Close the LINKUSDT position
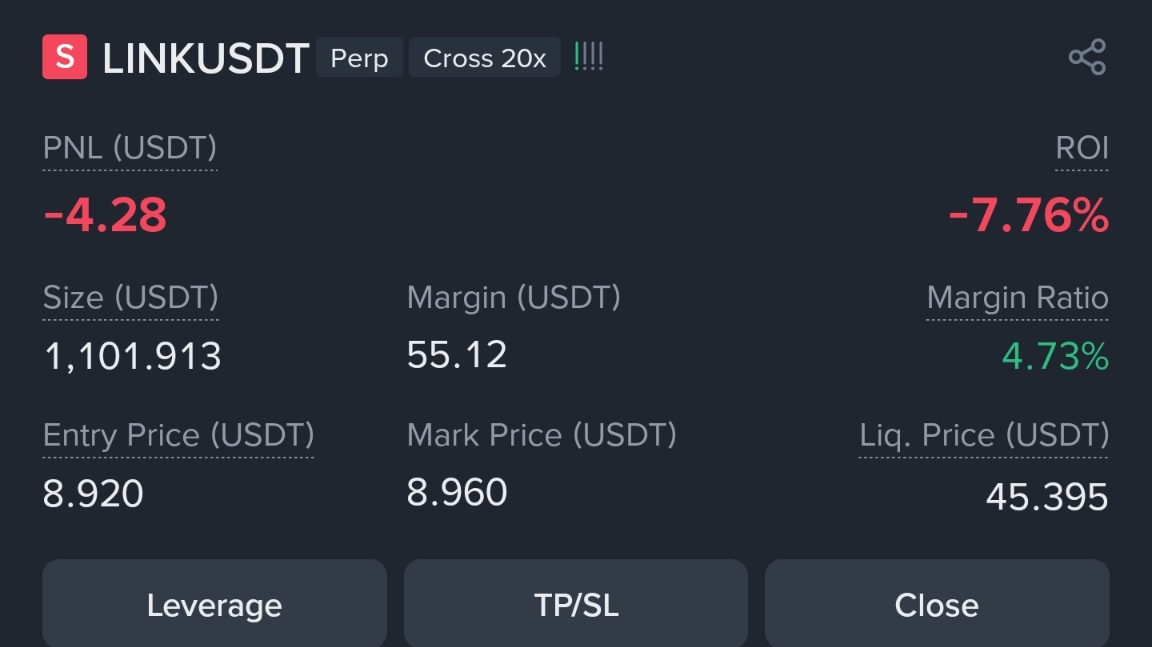 [x=937, y=604]
